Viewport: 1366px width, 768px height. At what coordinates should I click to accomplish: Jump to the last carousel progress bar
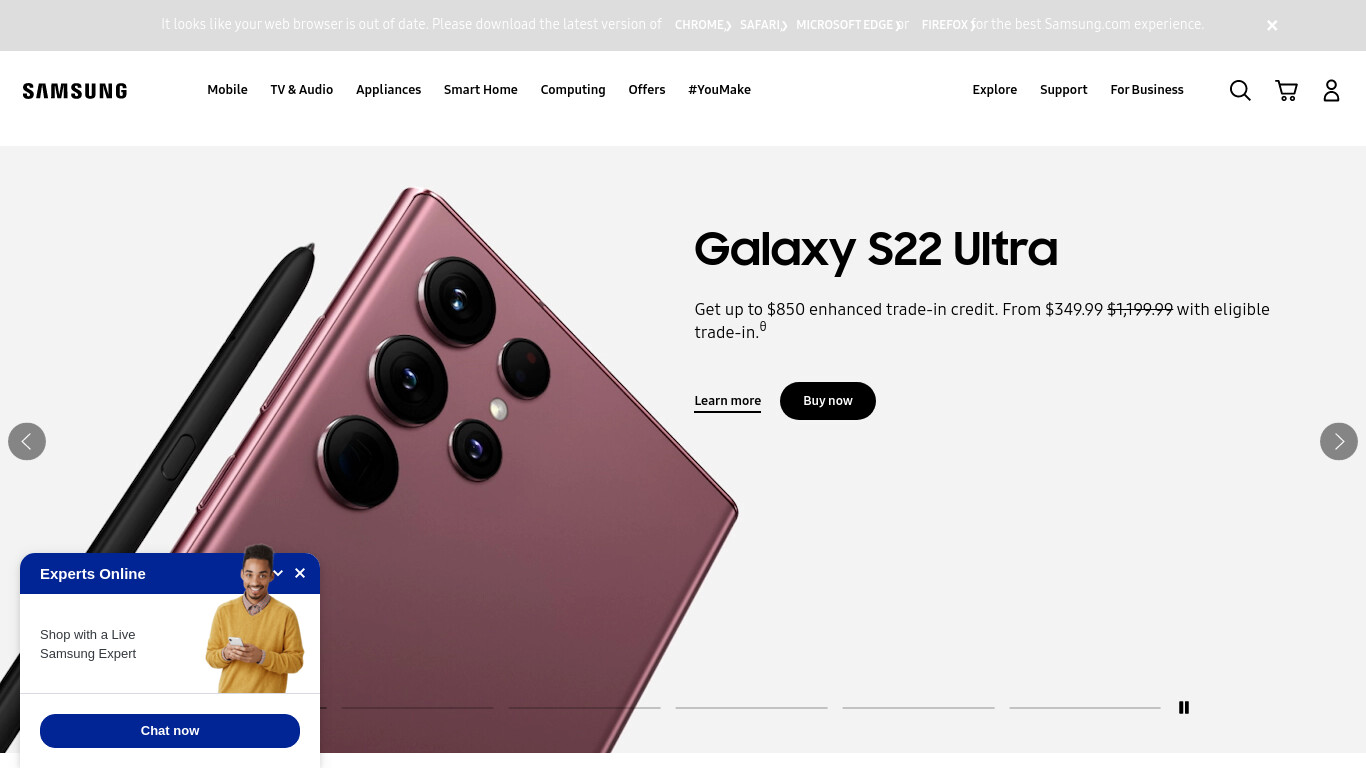[1085, 707]
